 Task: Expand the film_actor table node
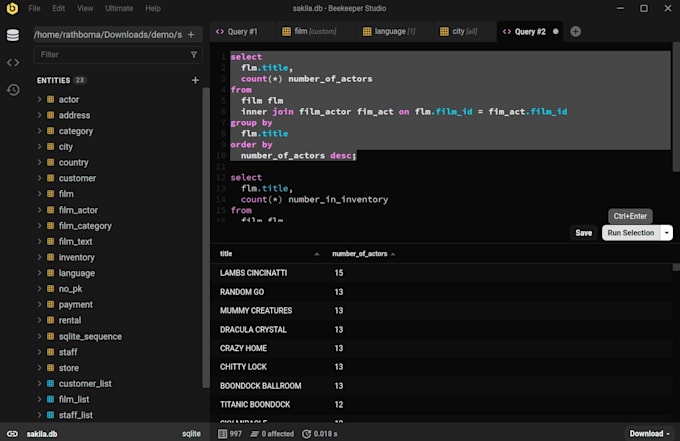pos(39,210)
